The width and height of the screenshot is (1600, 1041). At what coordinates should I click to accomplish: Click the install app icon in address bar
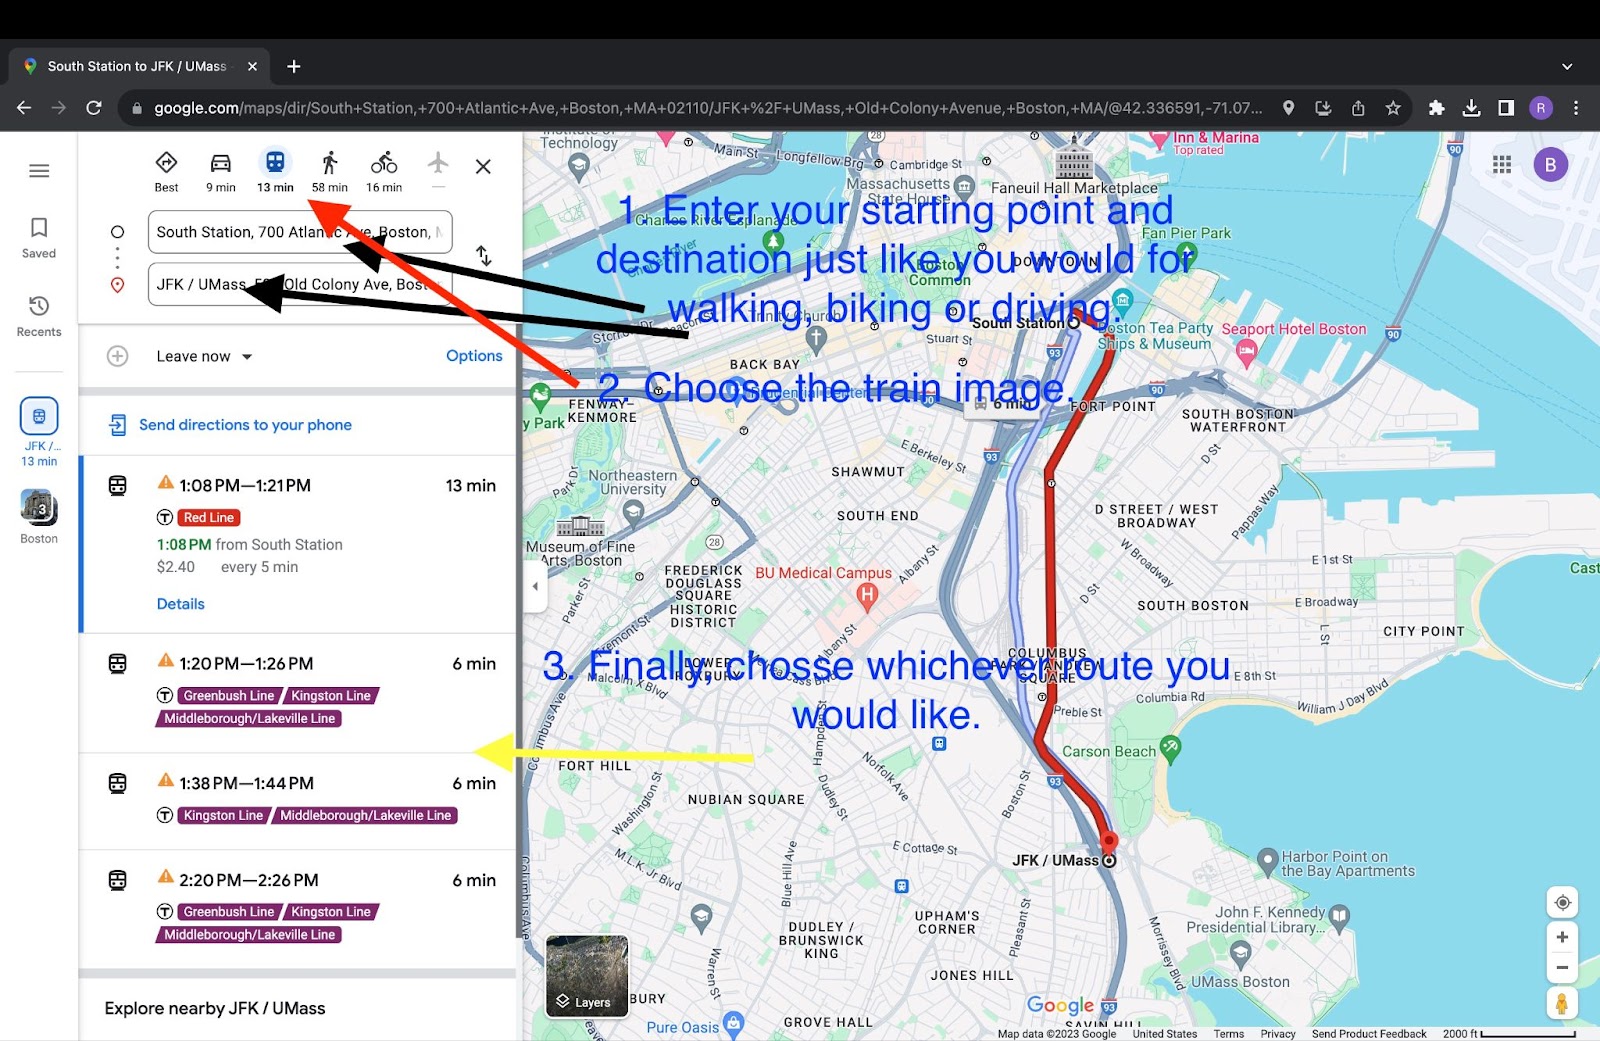[1323, 108]
